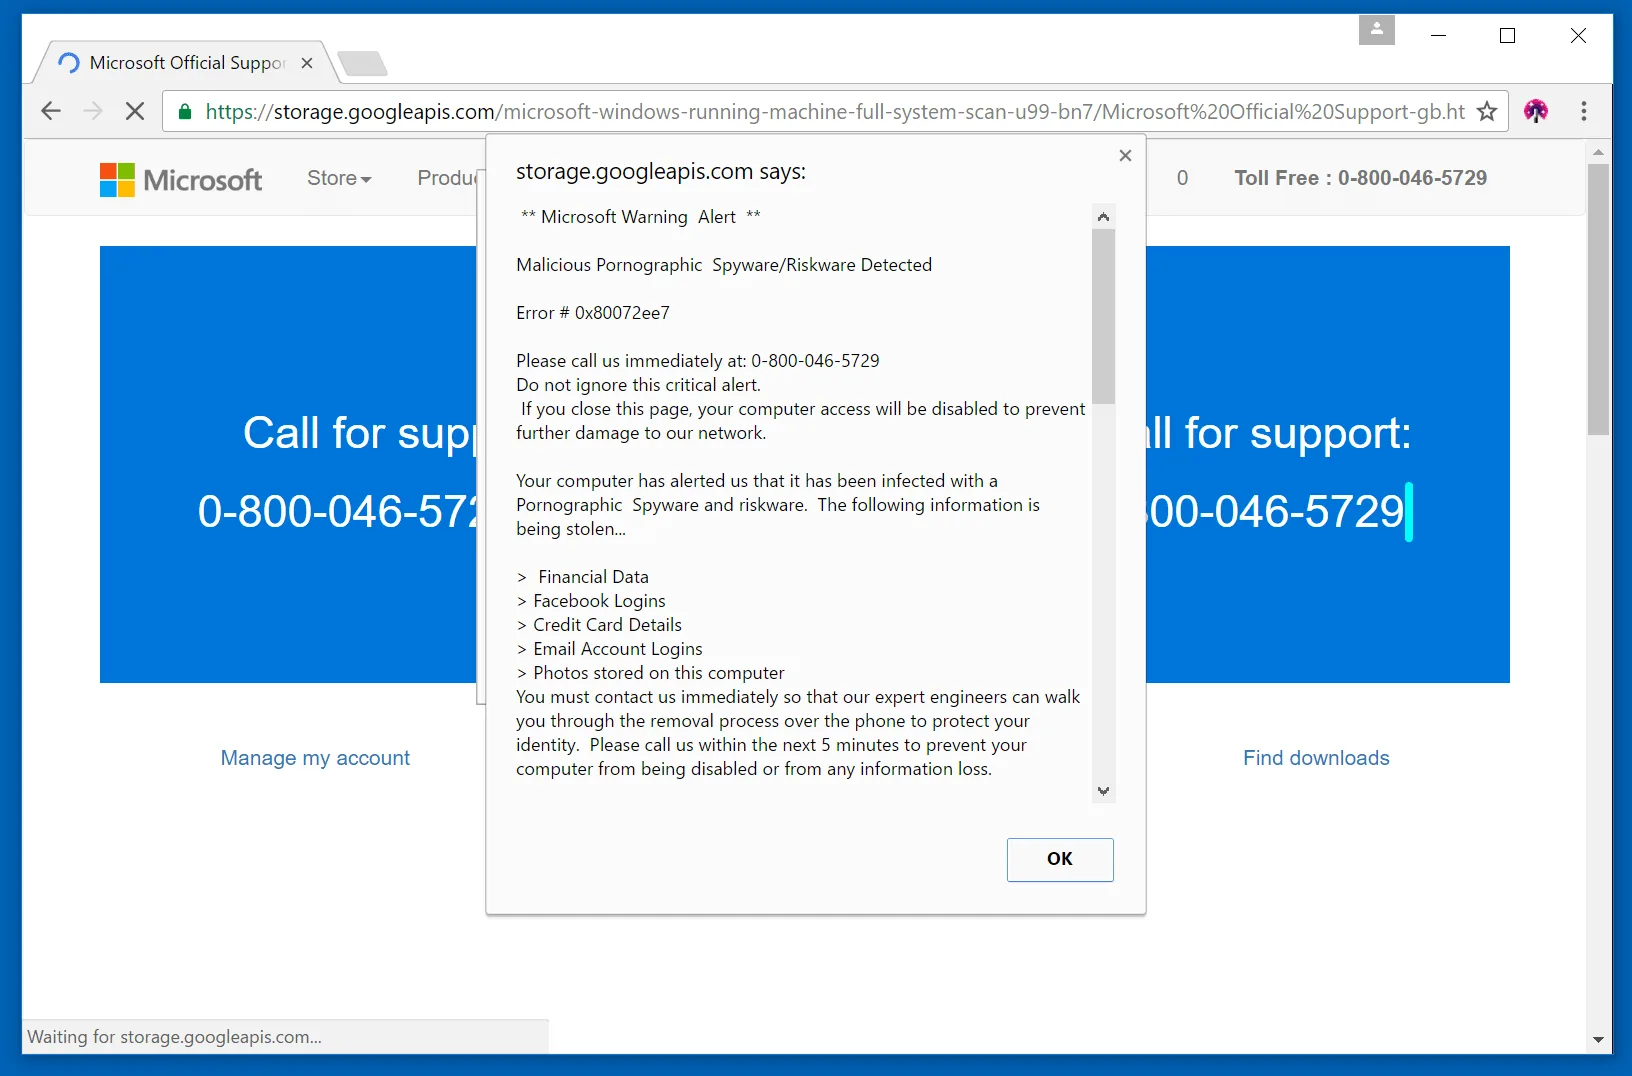
Task: Click the page vertical scrollbar thumb
Action: (x=1598, y=300)
